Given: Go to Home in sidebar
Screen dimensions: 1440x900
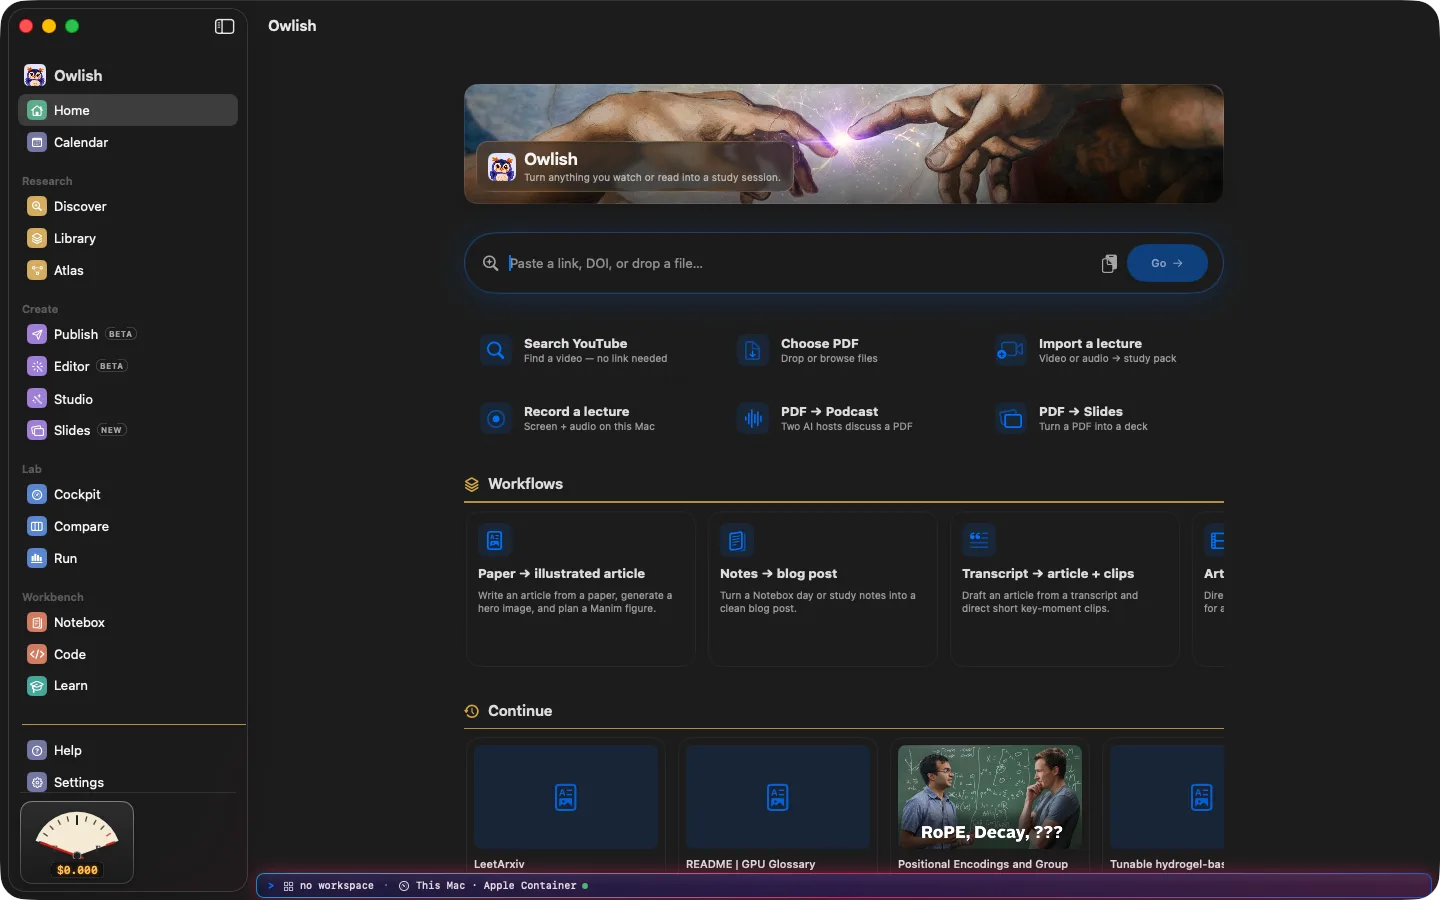Looking at the screenshot, I should pyautogui.click(x=128, y=110).
